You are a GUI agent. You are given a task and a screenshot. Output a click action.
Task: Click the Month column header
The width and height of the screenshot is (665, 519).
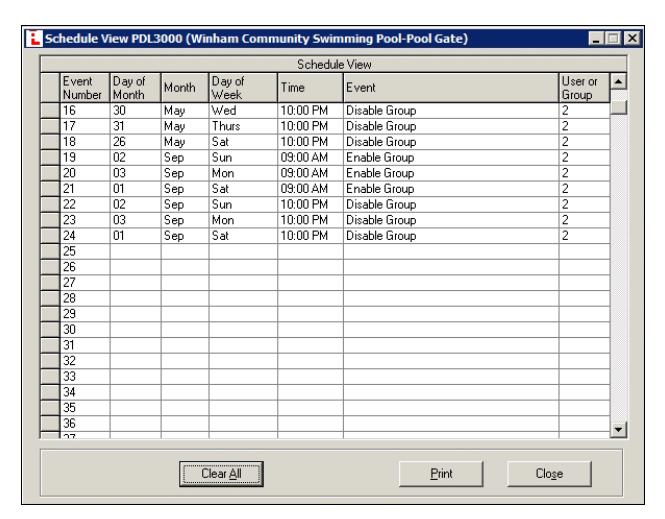point(185,88)
